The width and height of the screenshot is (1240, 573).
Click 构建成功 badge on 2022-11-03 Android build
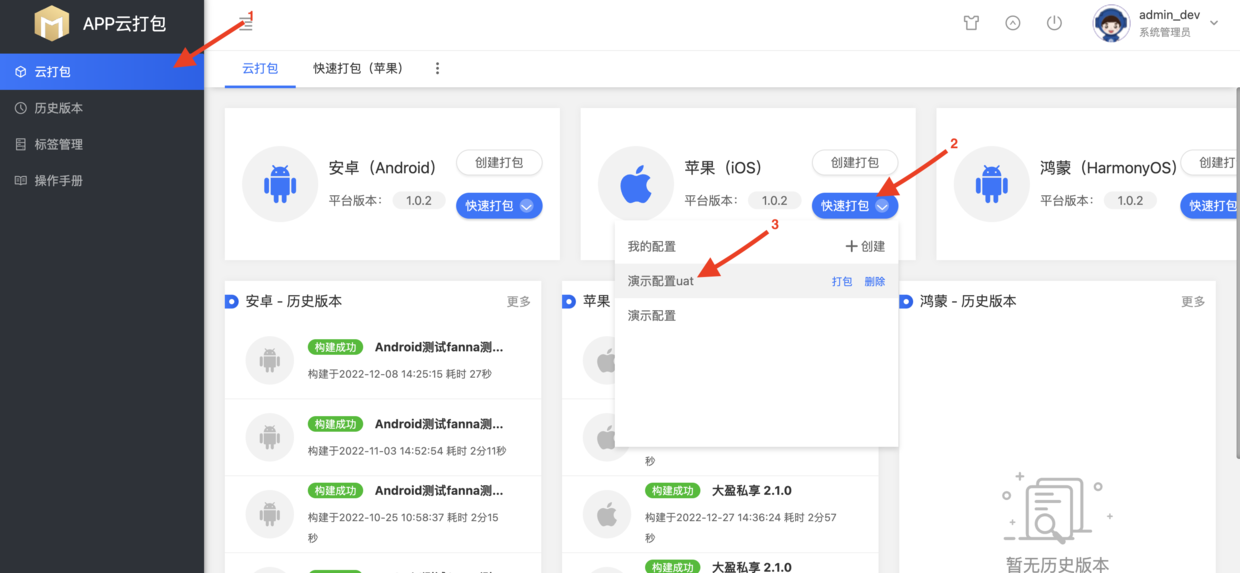click(x=335, y=424)
